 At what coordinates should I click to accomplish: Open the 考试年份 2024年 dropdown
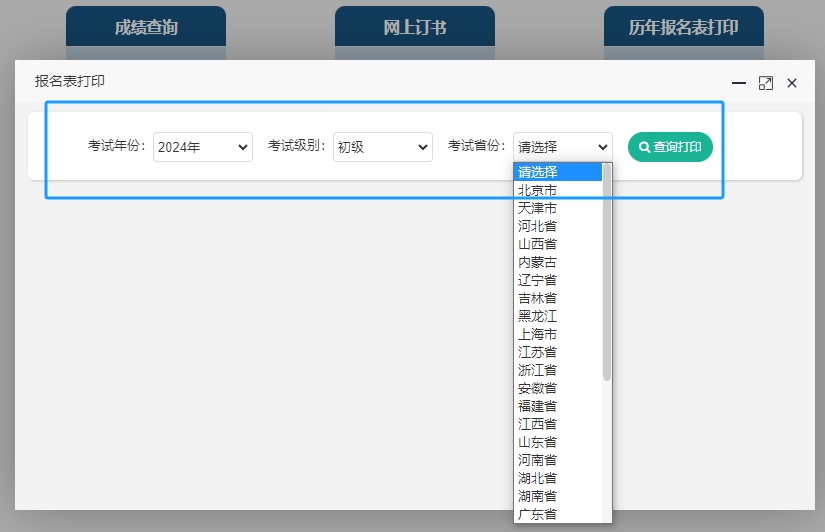203,147
